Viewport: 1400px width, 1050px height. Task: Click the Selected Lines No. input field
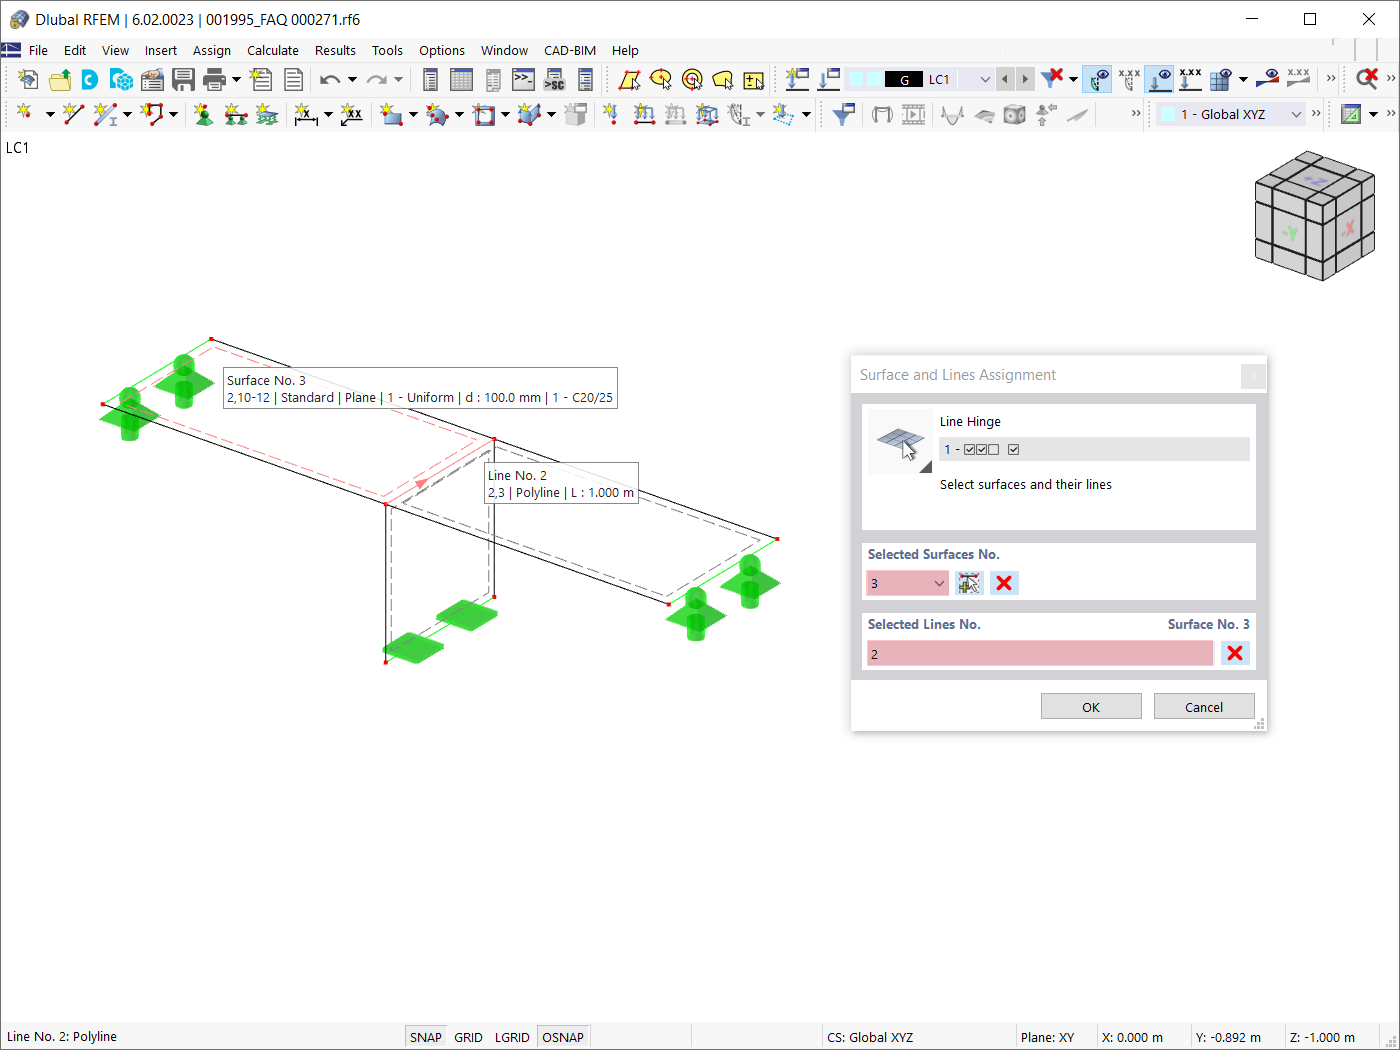(x=1040, y=653)
